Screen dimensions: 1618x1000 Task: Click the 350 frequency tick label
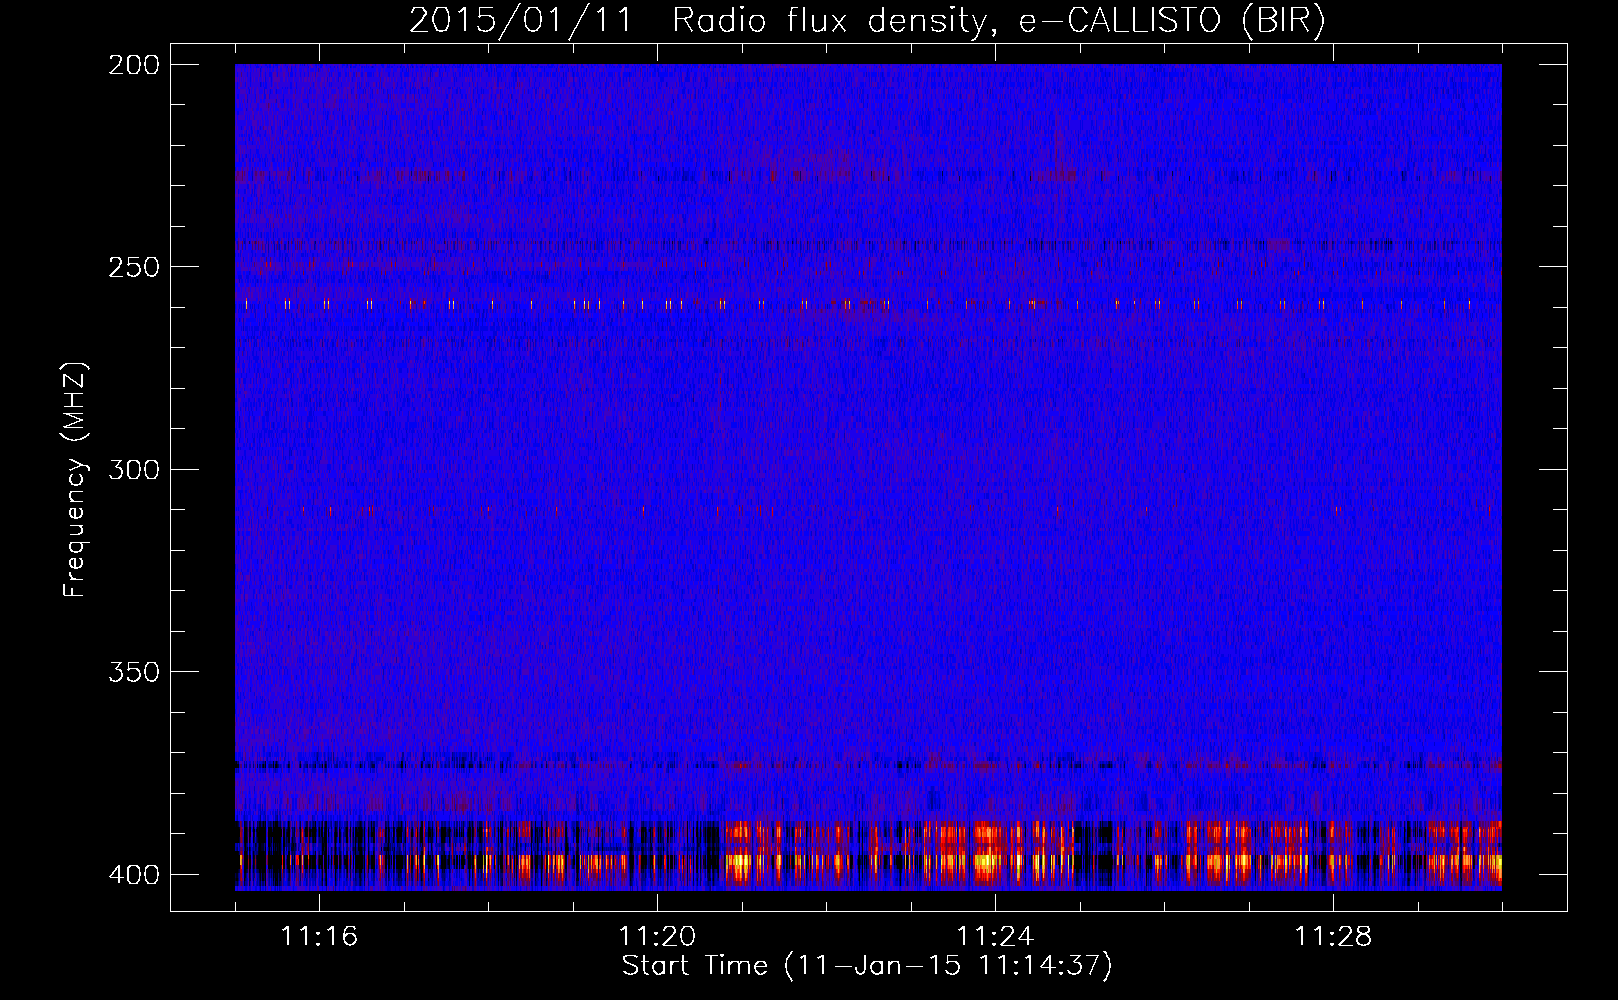pyautogui.click(x=133, y=672)
